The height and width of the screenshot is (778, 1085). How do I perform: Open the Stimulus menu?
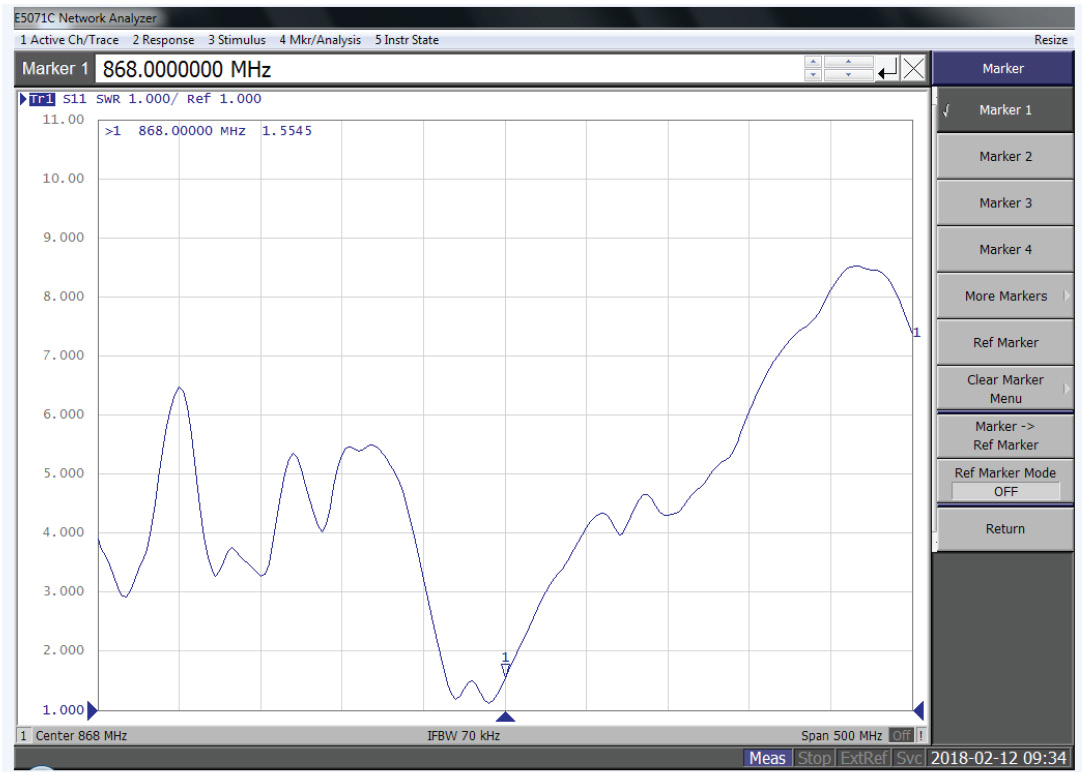point(236,40)
